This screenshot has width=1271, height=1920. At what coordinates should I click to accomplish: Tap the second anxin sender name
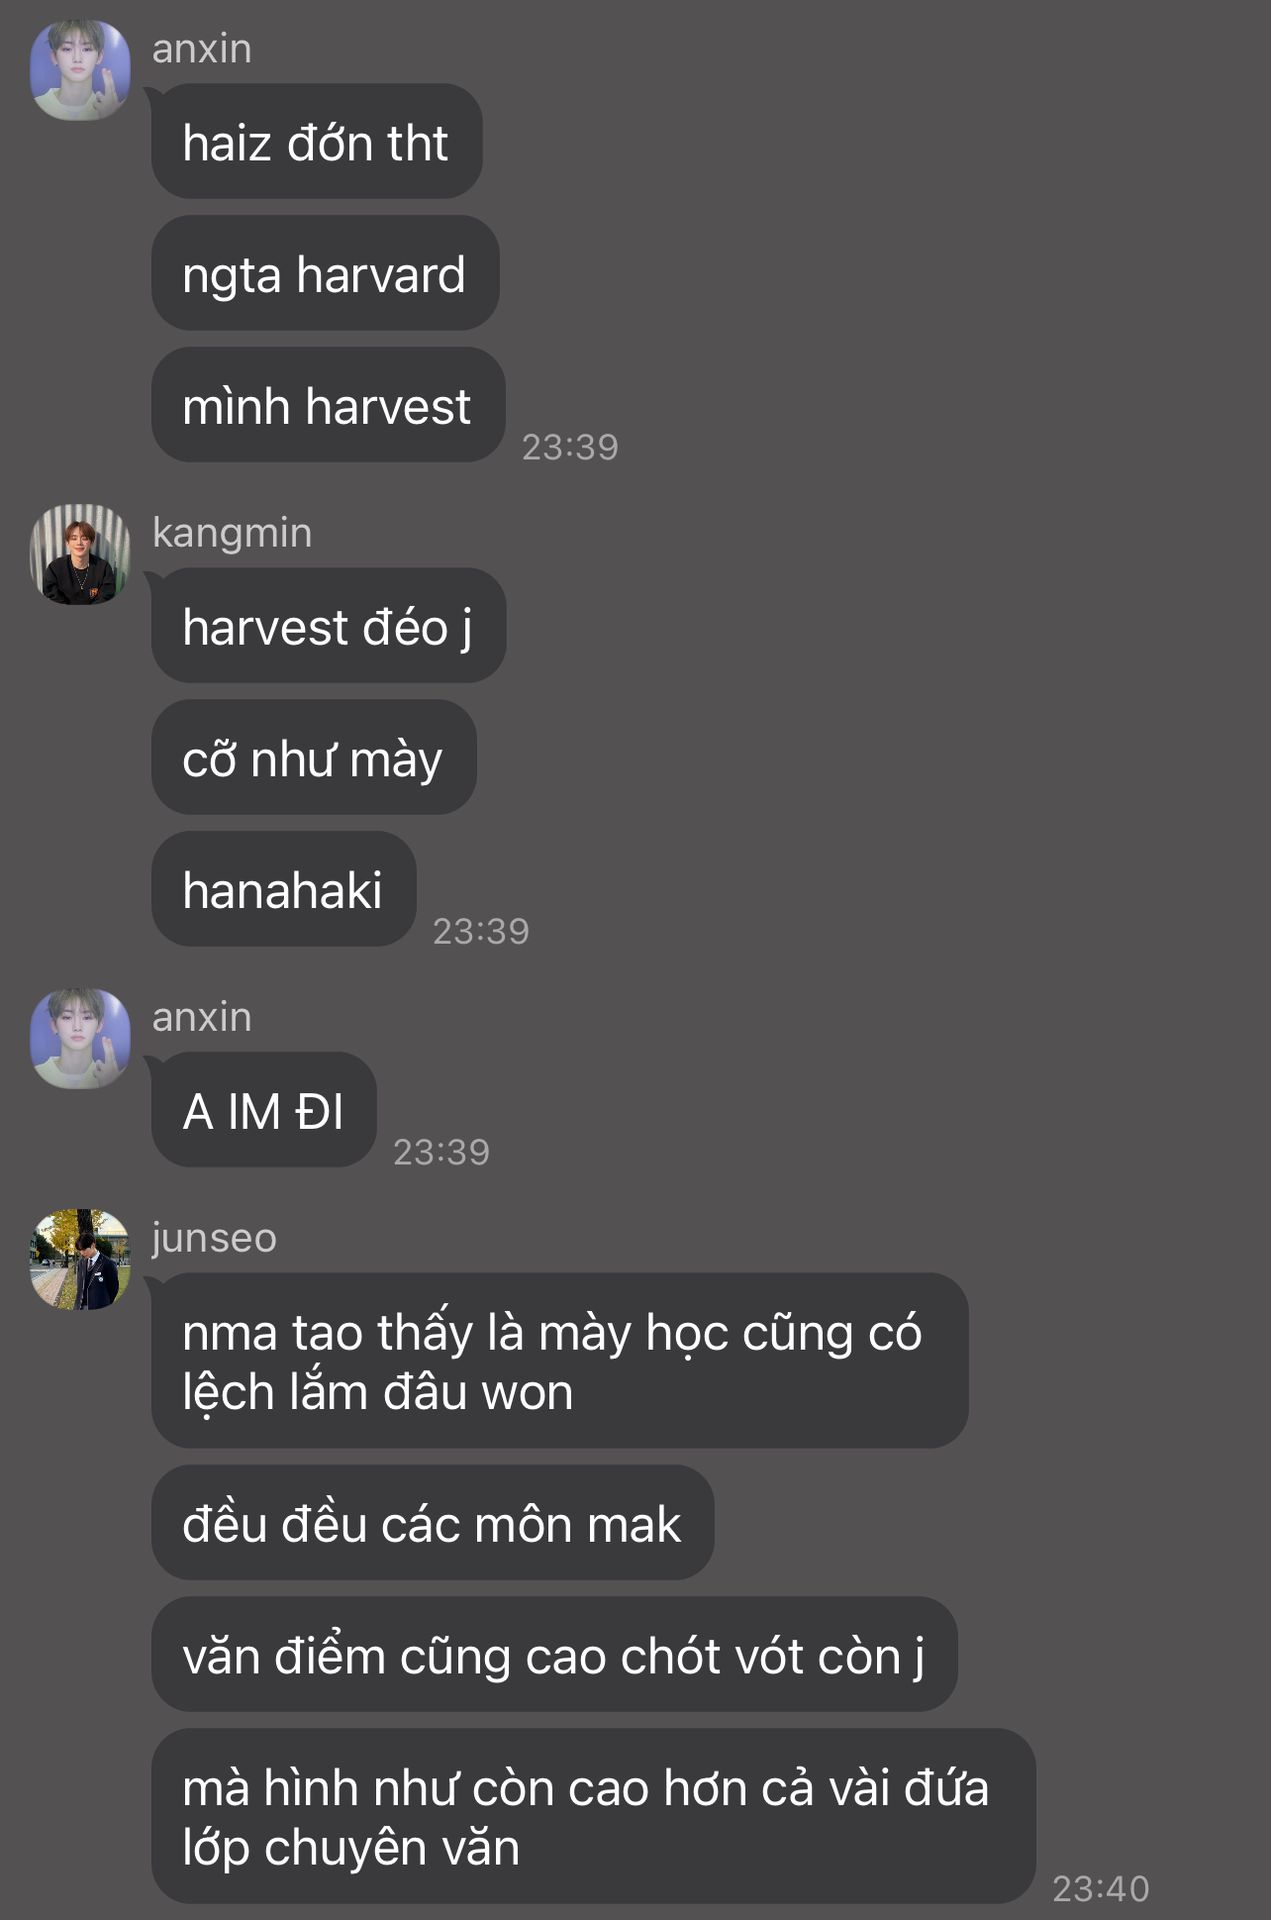202,1017
